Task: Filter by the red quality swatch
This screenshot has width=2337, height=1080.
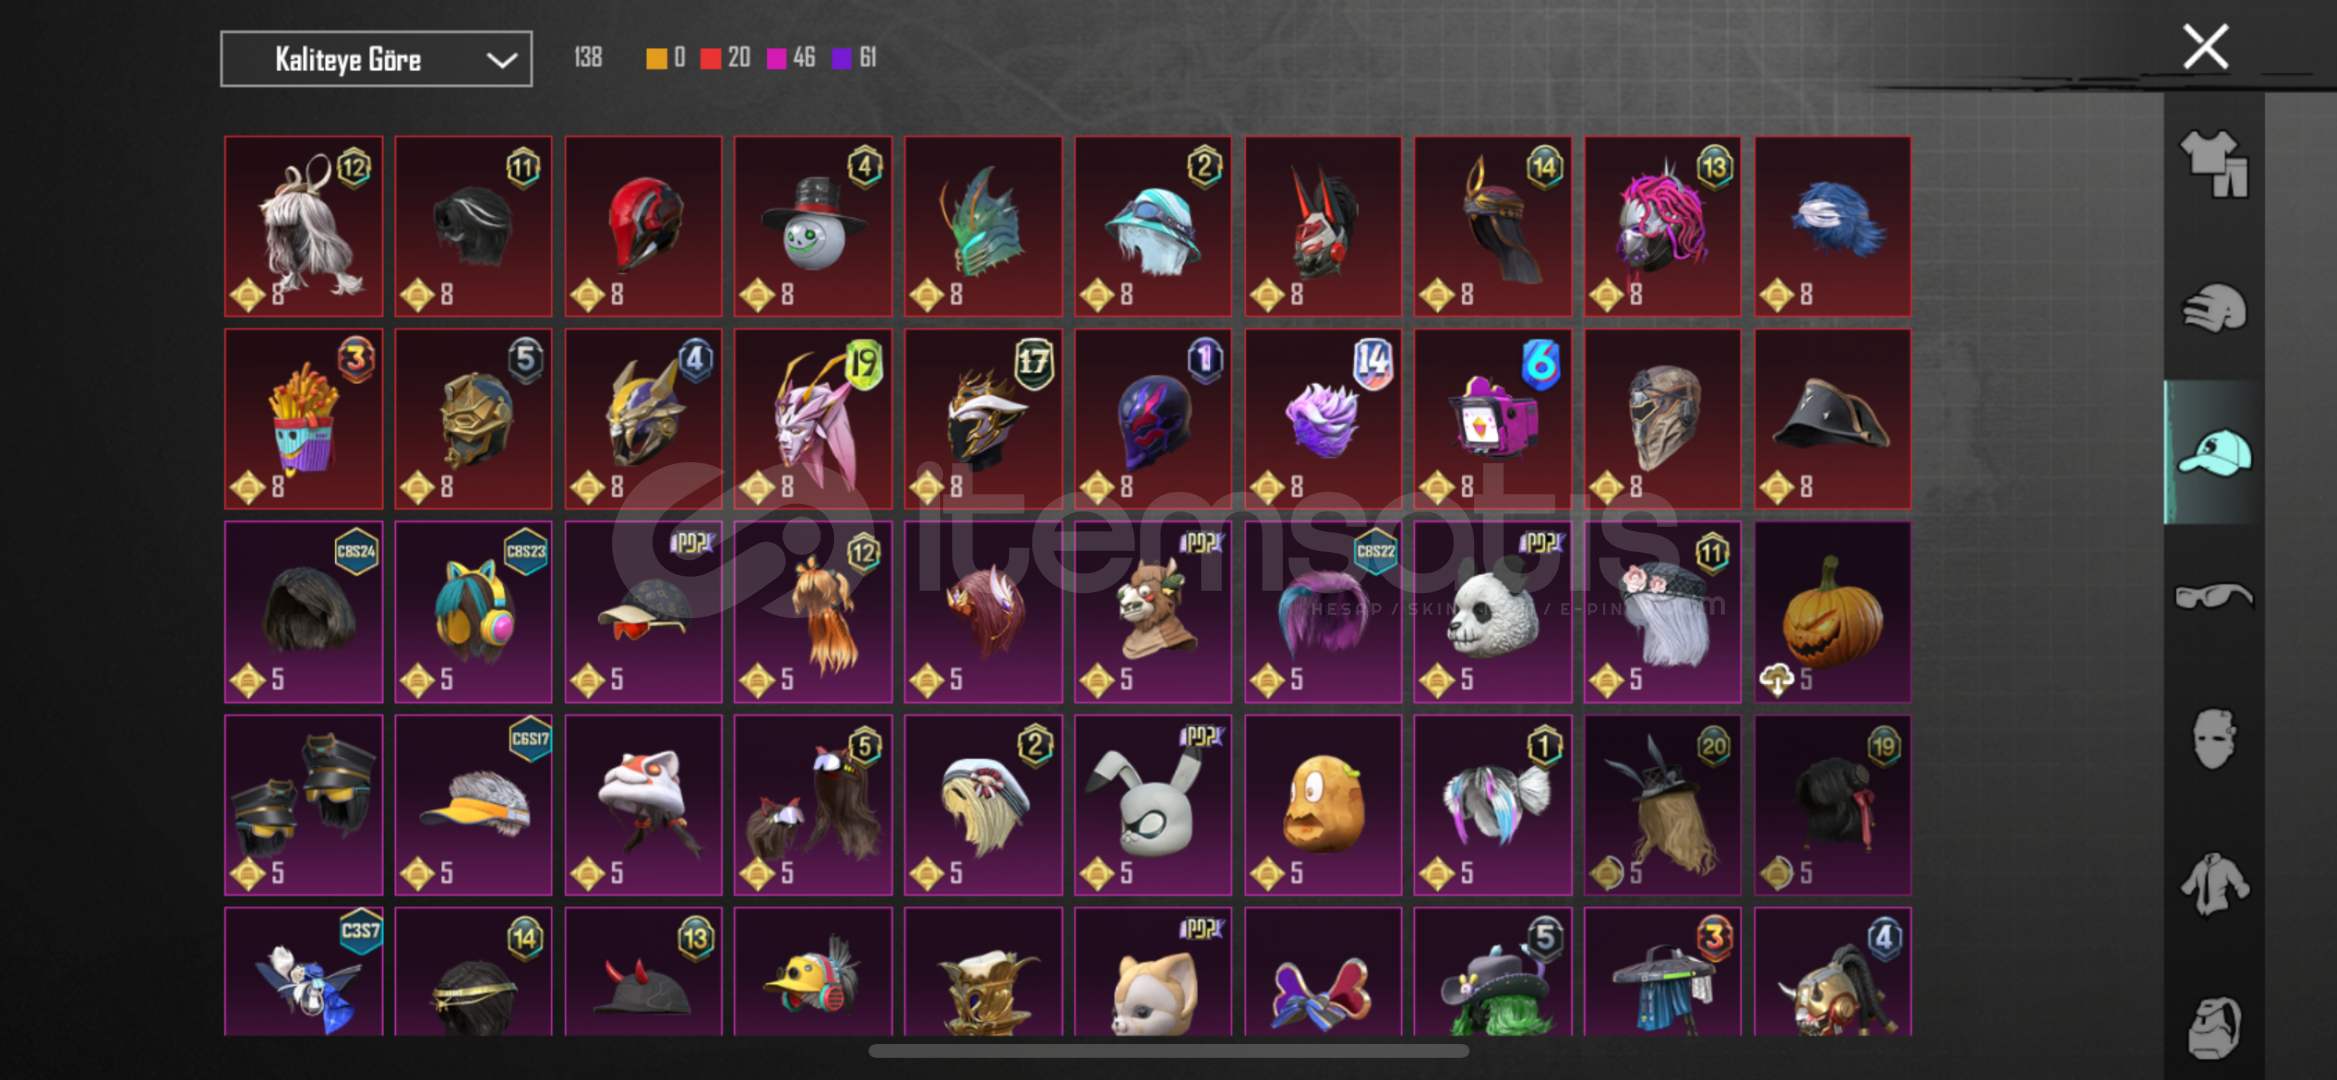Action: (711, 58)
